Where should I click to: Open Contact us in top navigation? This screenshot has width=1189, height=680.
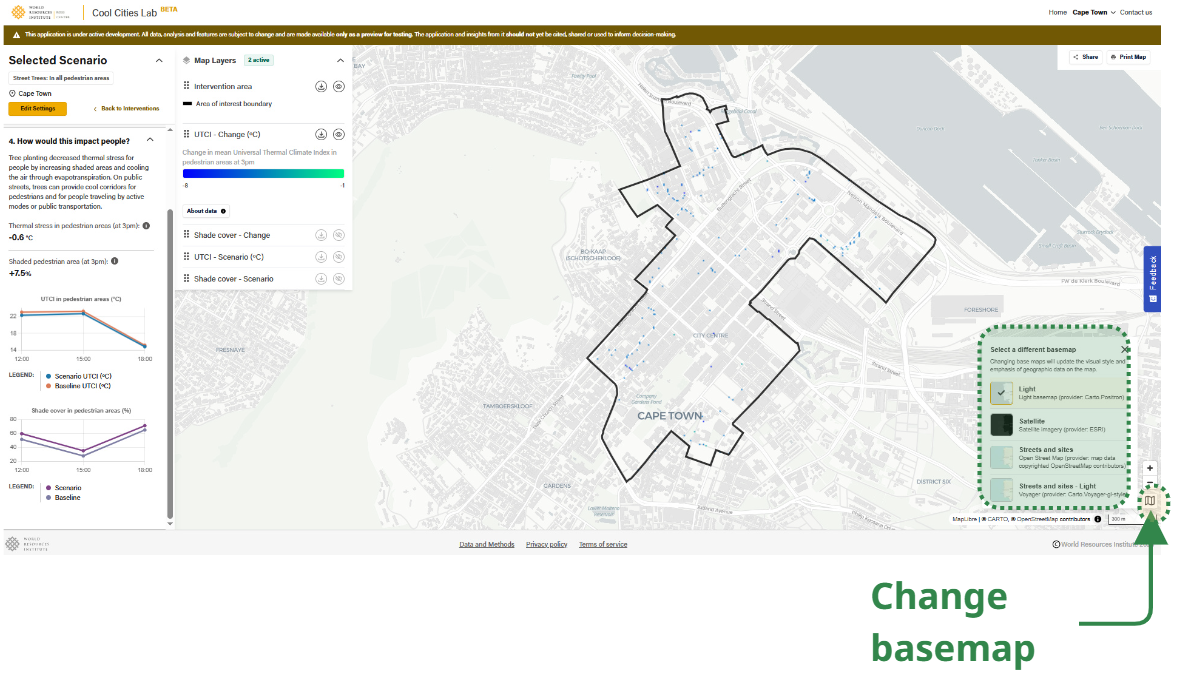tap(1136, 12)
